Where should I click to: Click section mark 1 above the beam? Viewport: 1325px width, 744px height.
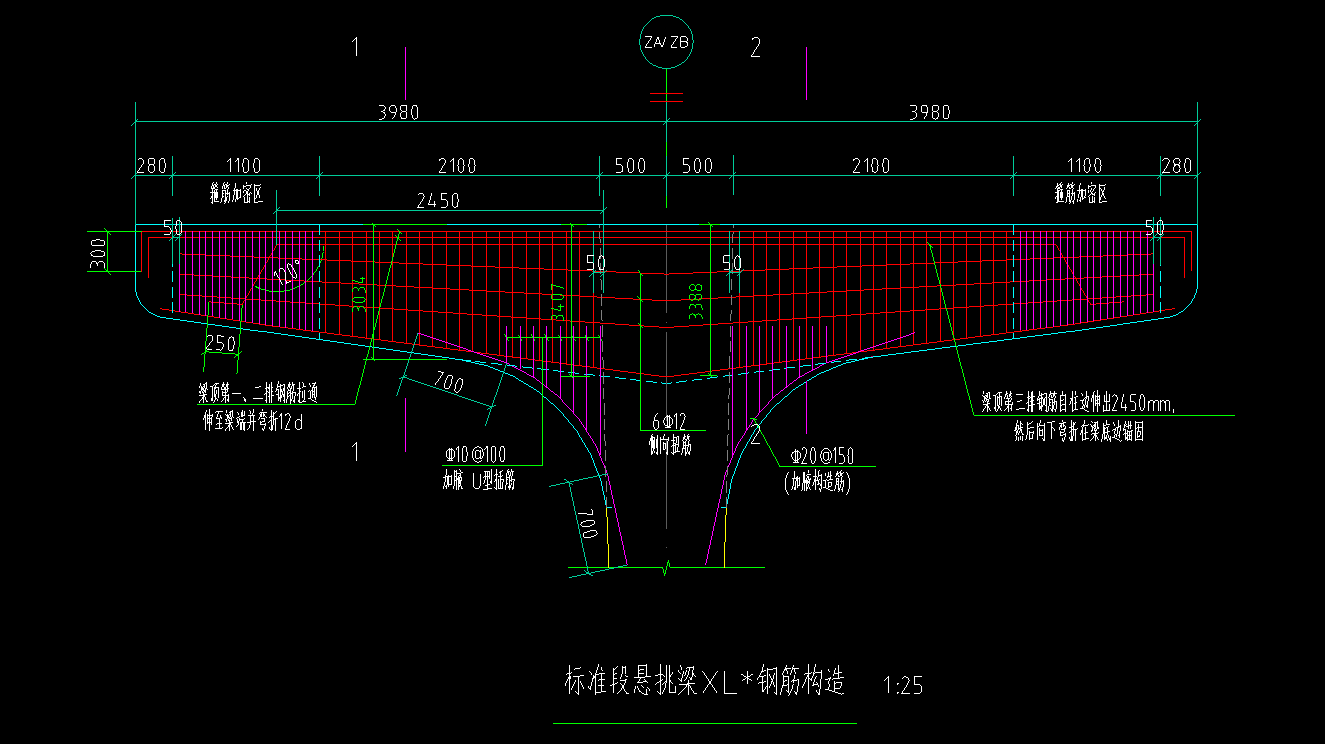[x=355, y=46]
